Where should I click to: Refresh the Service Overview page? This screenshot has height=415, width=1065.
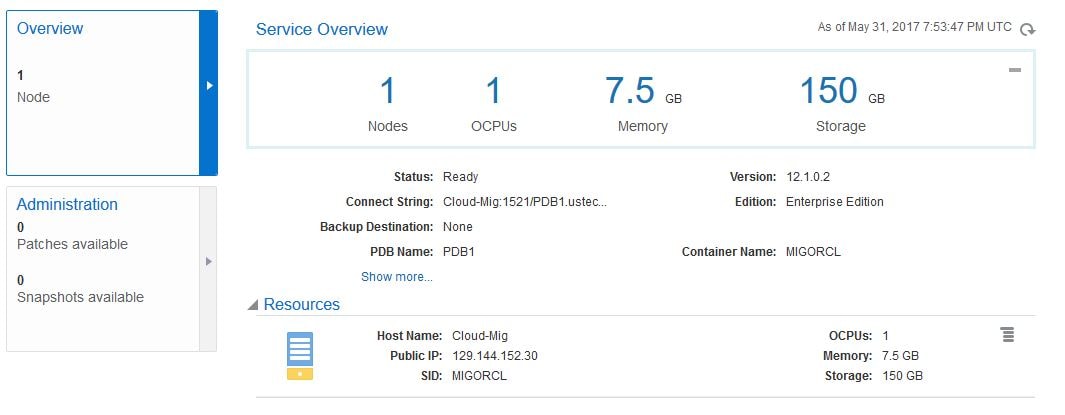[x=1027, y=30]
